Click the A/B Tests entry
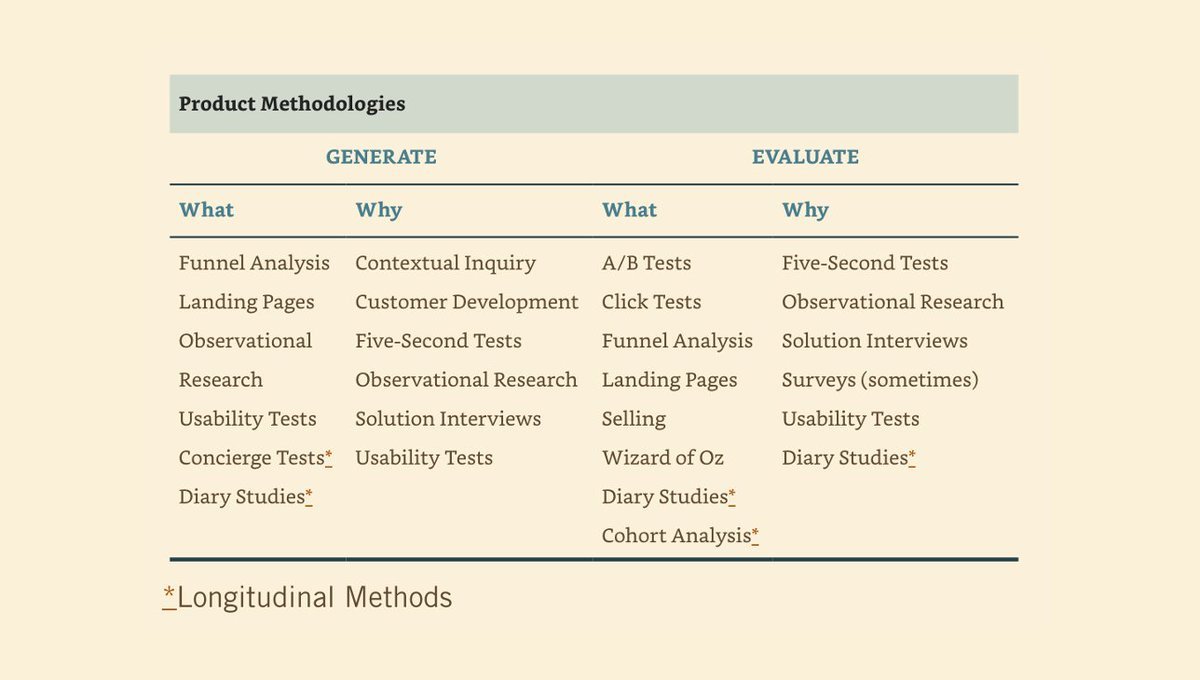The height and width of the screenshot is (680, 1200). point(646,263)
